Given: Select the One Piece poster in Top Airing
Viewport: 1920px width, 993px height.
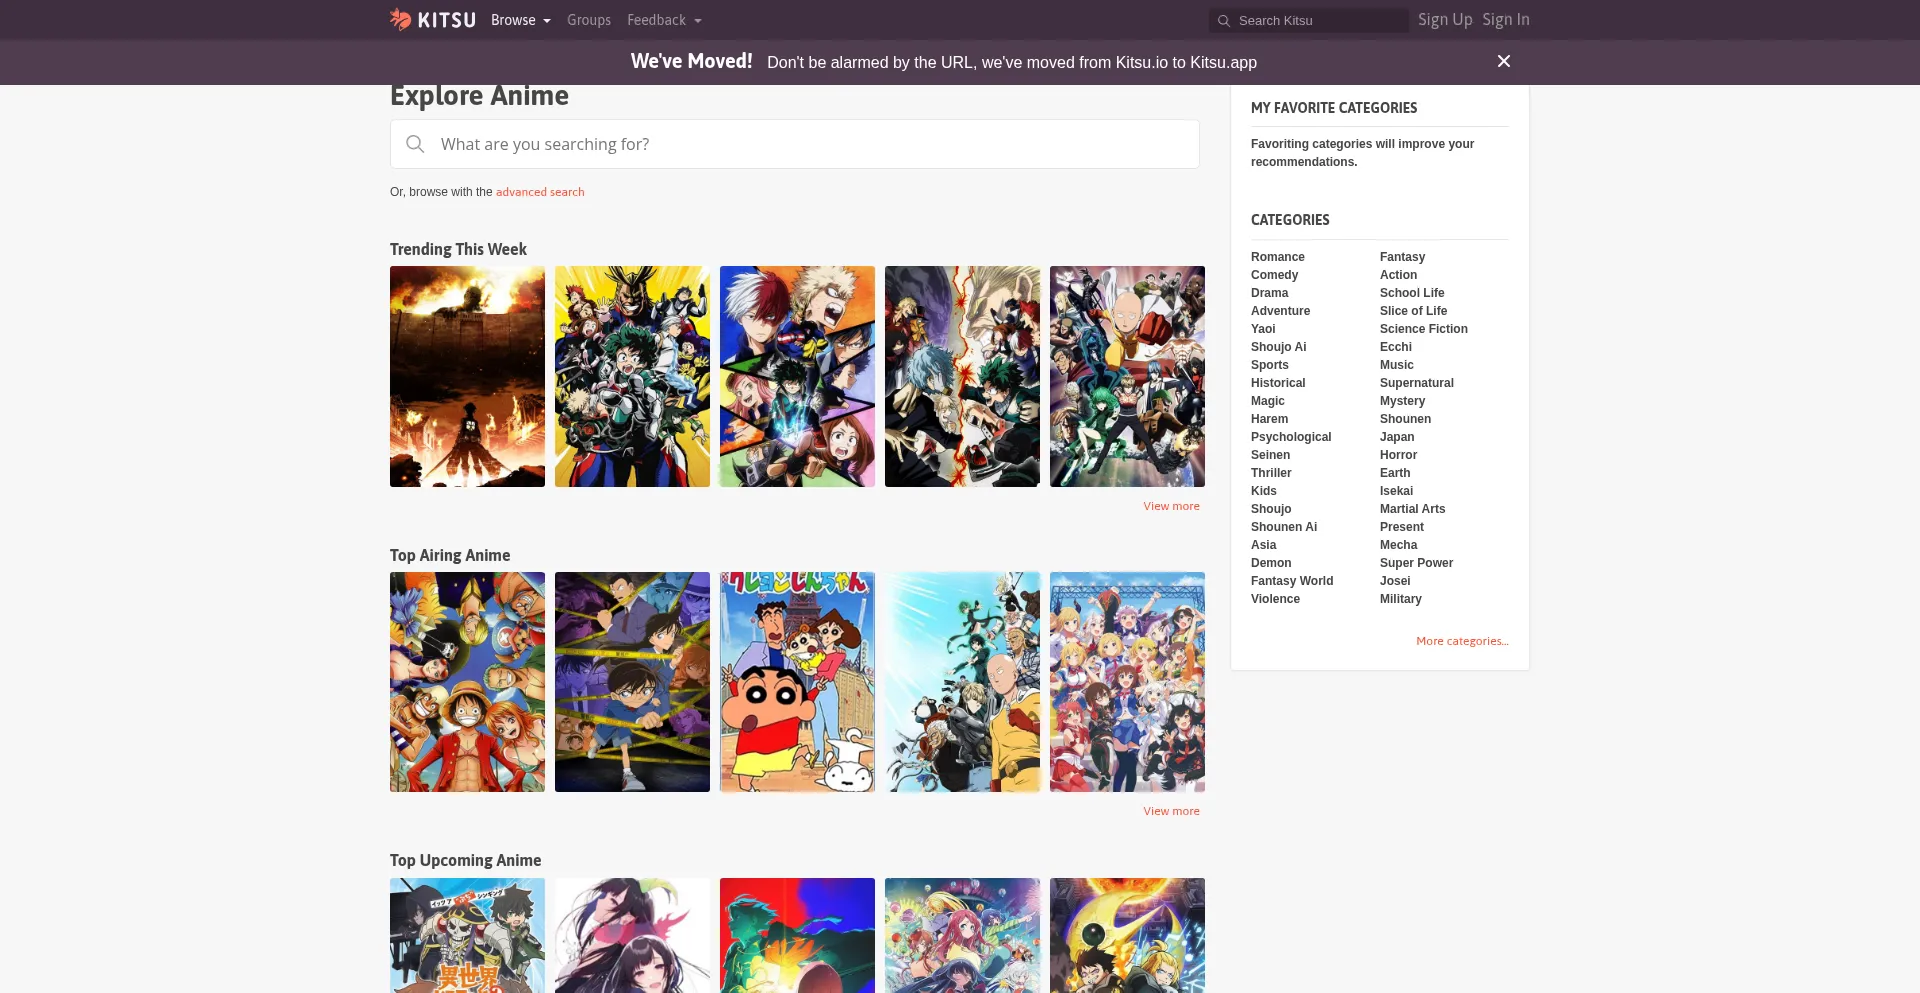Looking at the screenshot, I should [467, 682].
